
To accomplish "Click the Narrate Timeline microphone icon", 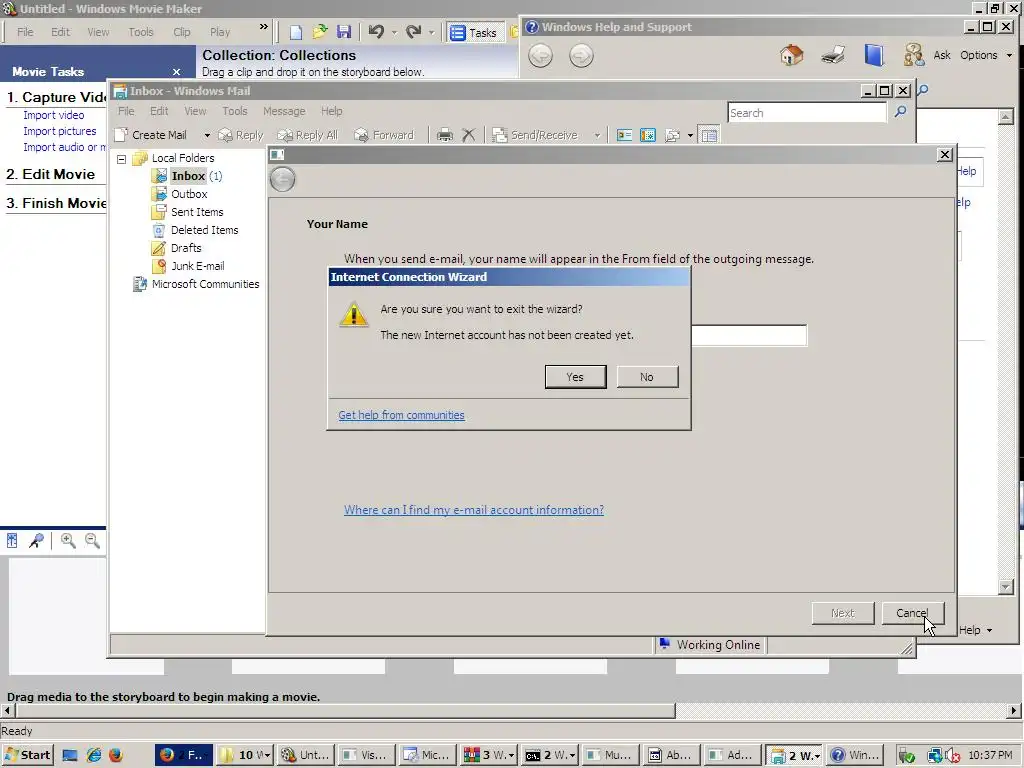I will (36, 541).
